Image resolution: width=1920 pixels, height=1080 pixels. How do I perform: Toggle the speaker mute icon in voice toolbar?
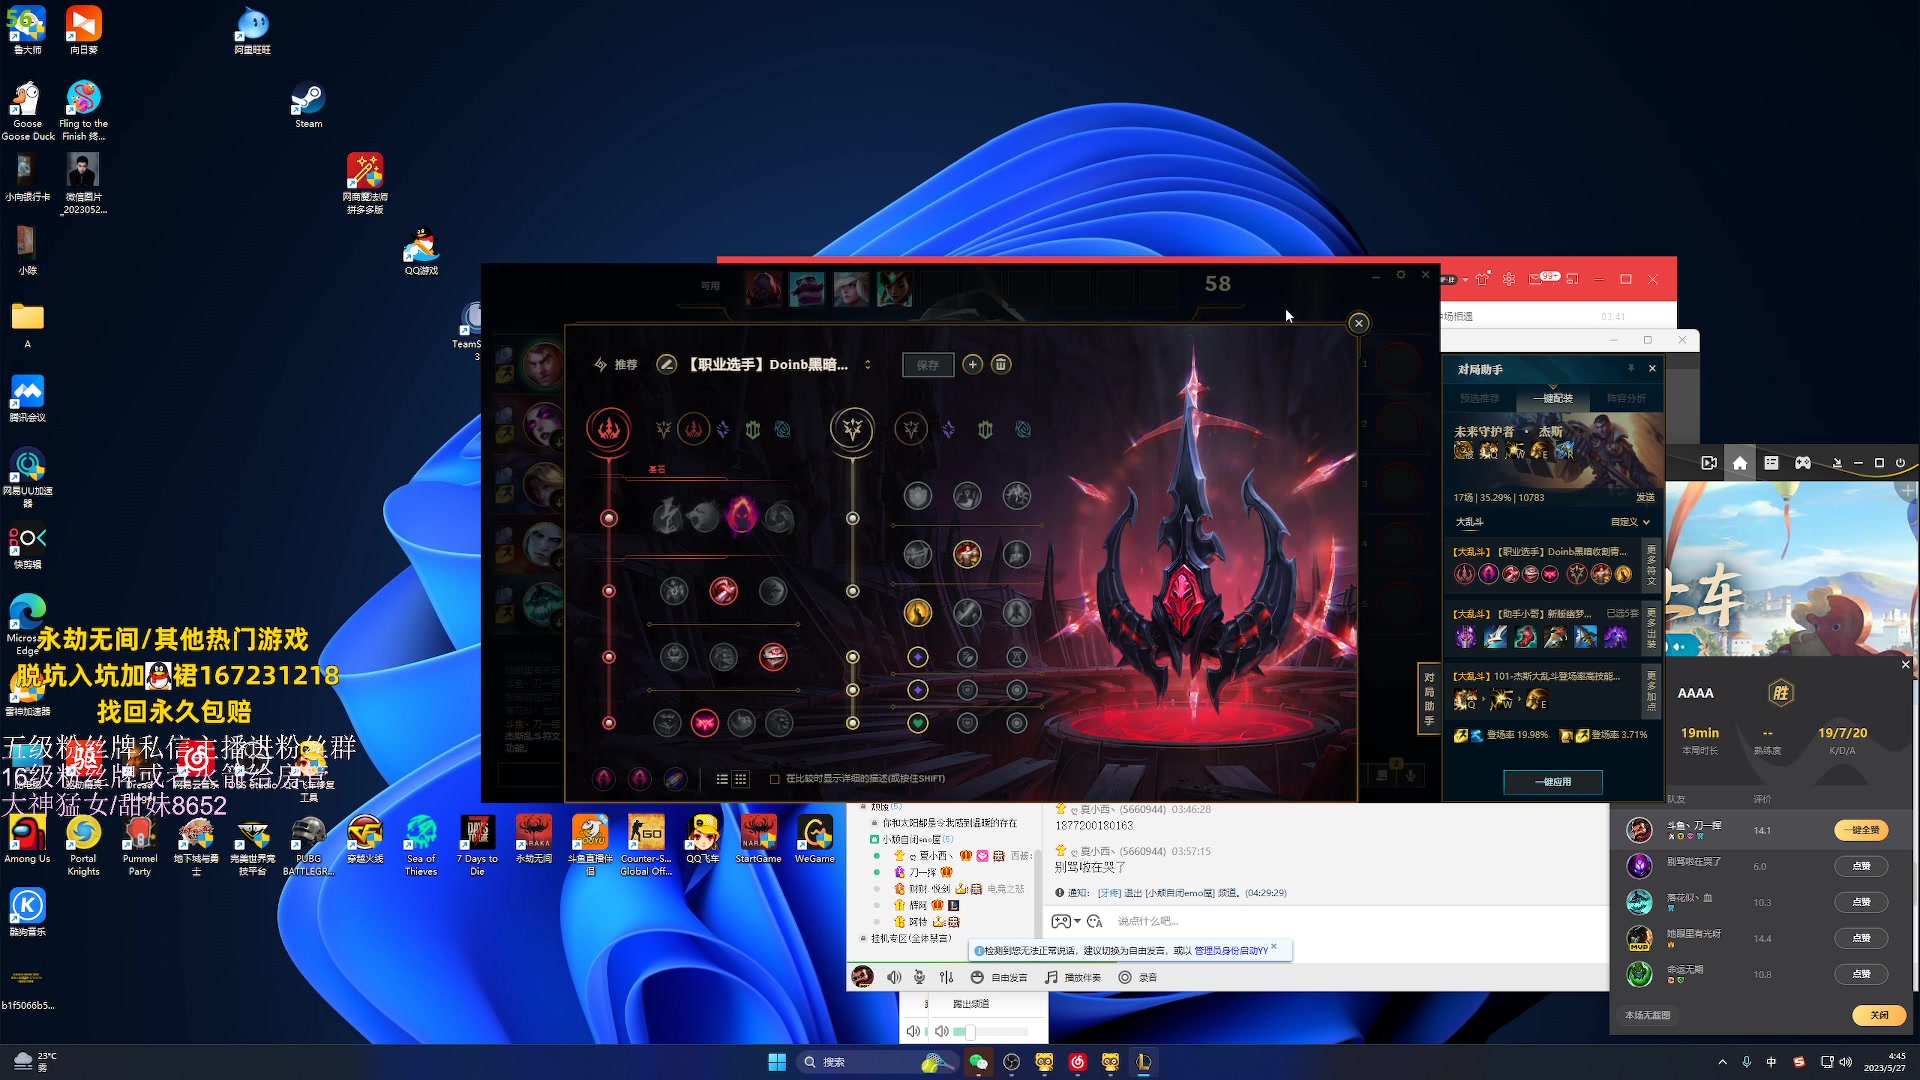[x=893, y=977]
